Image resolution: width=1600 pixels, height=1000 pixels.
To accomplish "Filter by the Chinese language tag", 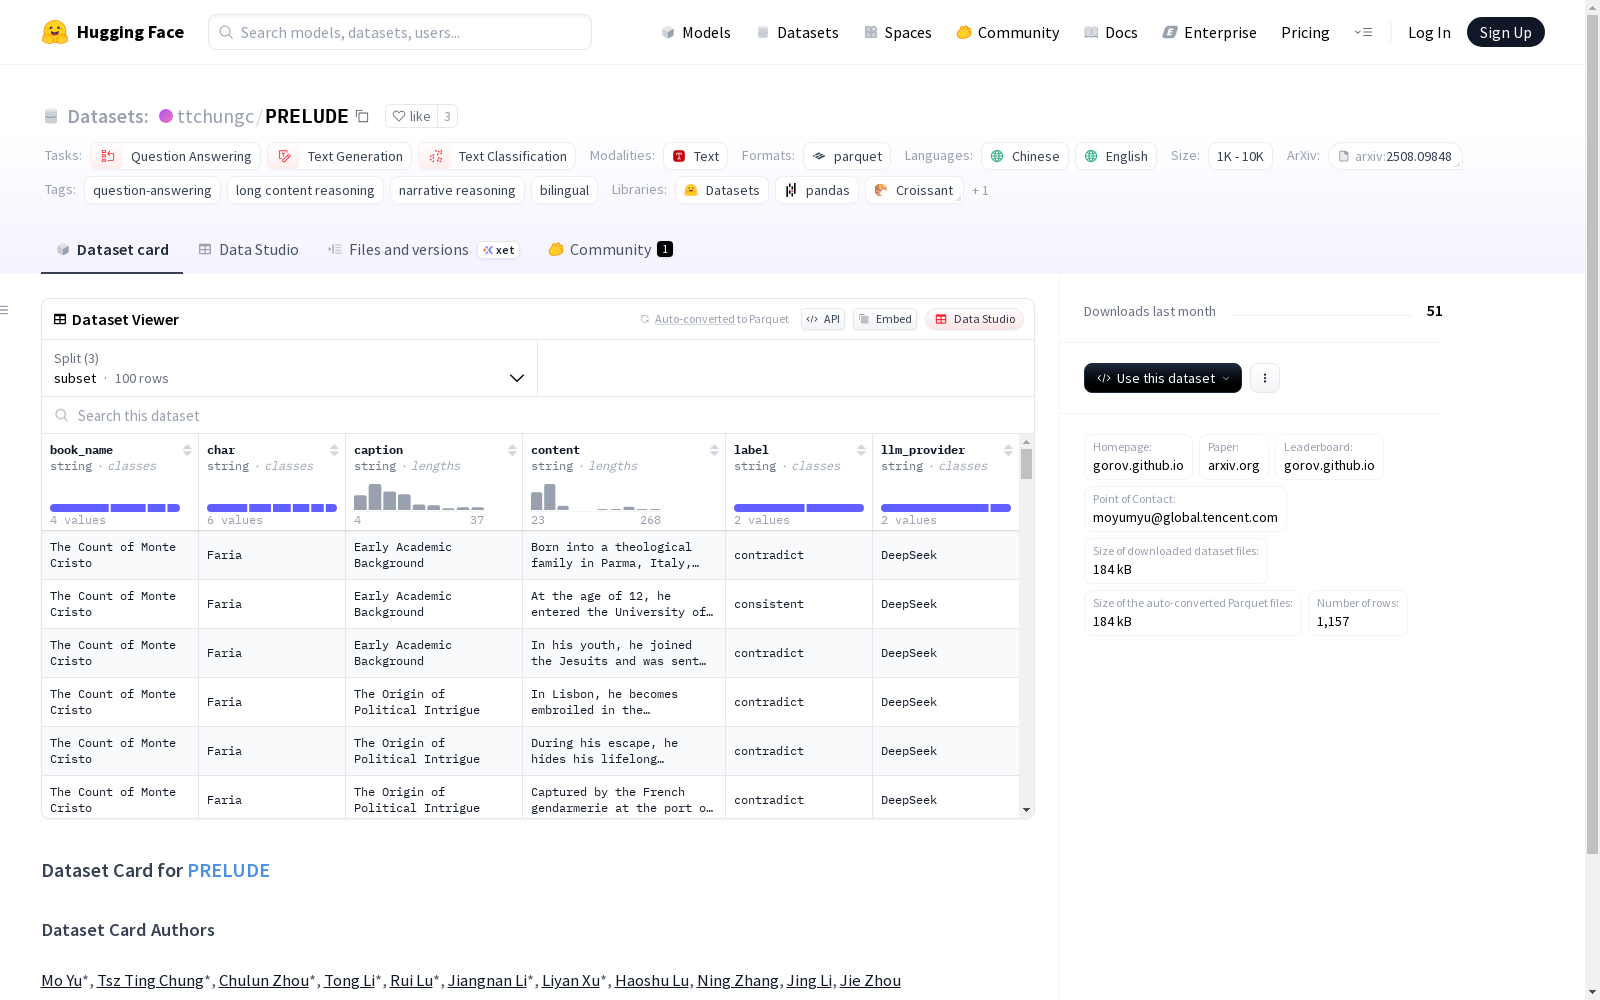I will click(x=1025, y=156).
